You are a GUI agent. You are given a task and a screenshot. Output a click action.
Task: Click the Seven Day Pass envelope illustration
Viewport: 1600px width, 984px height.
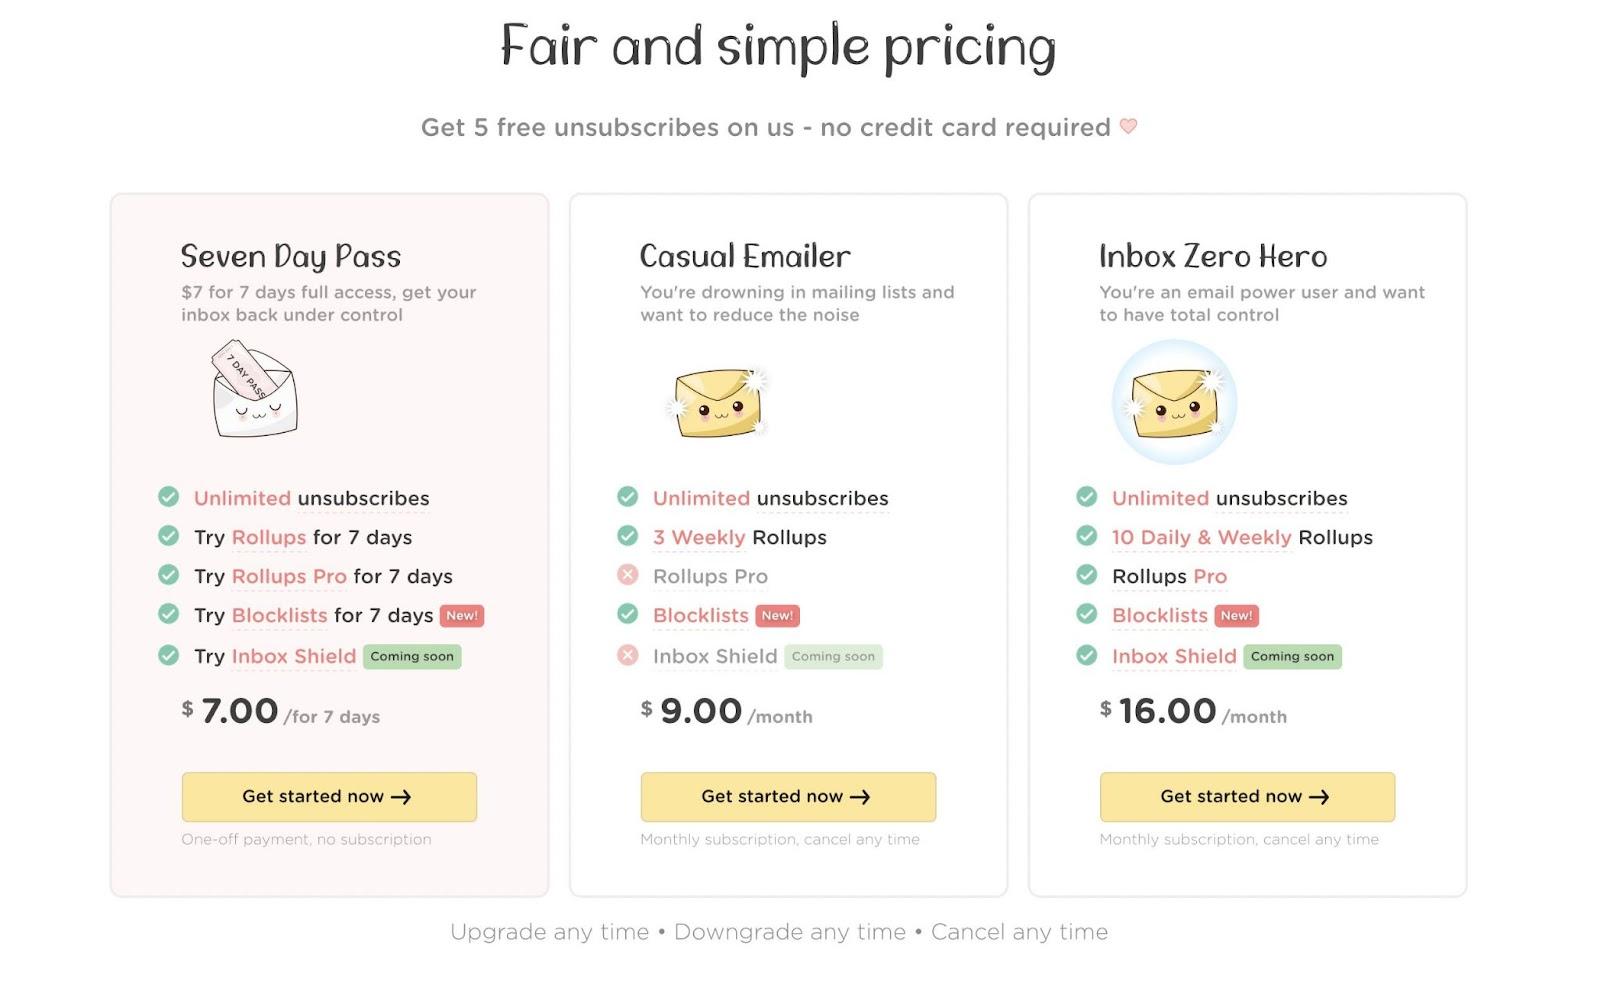[255, 388]
